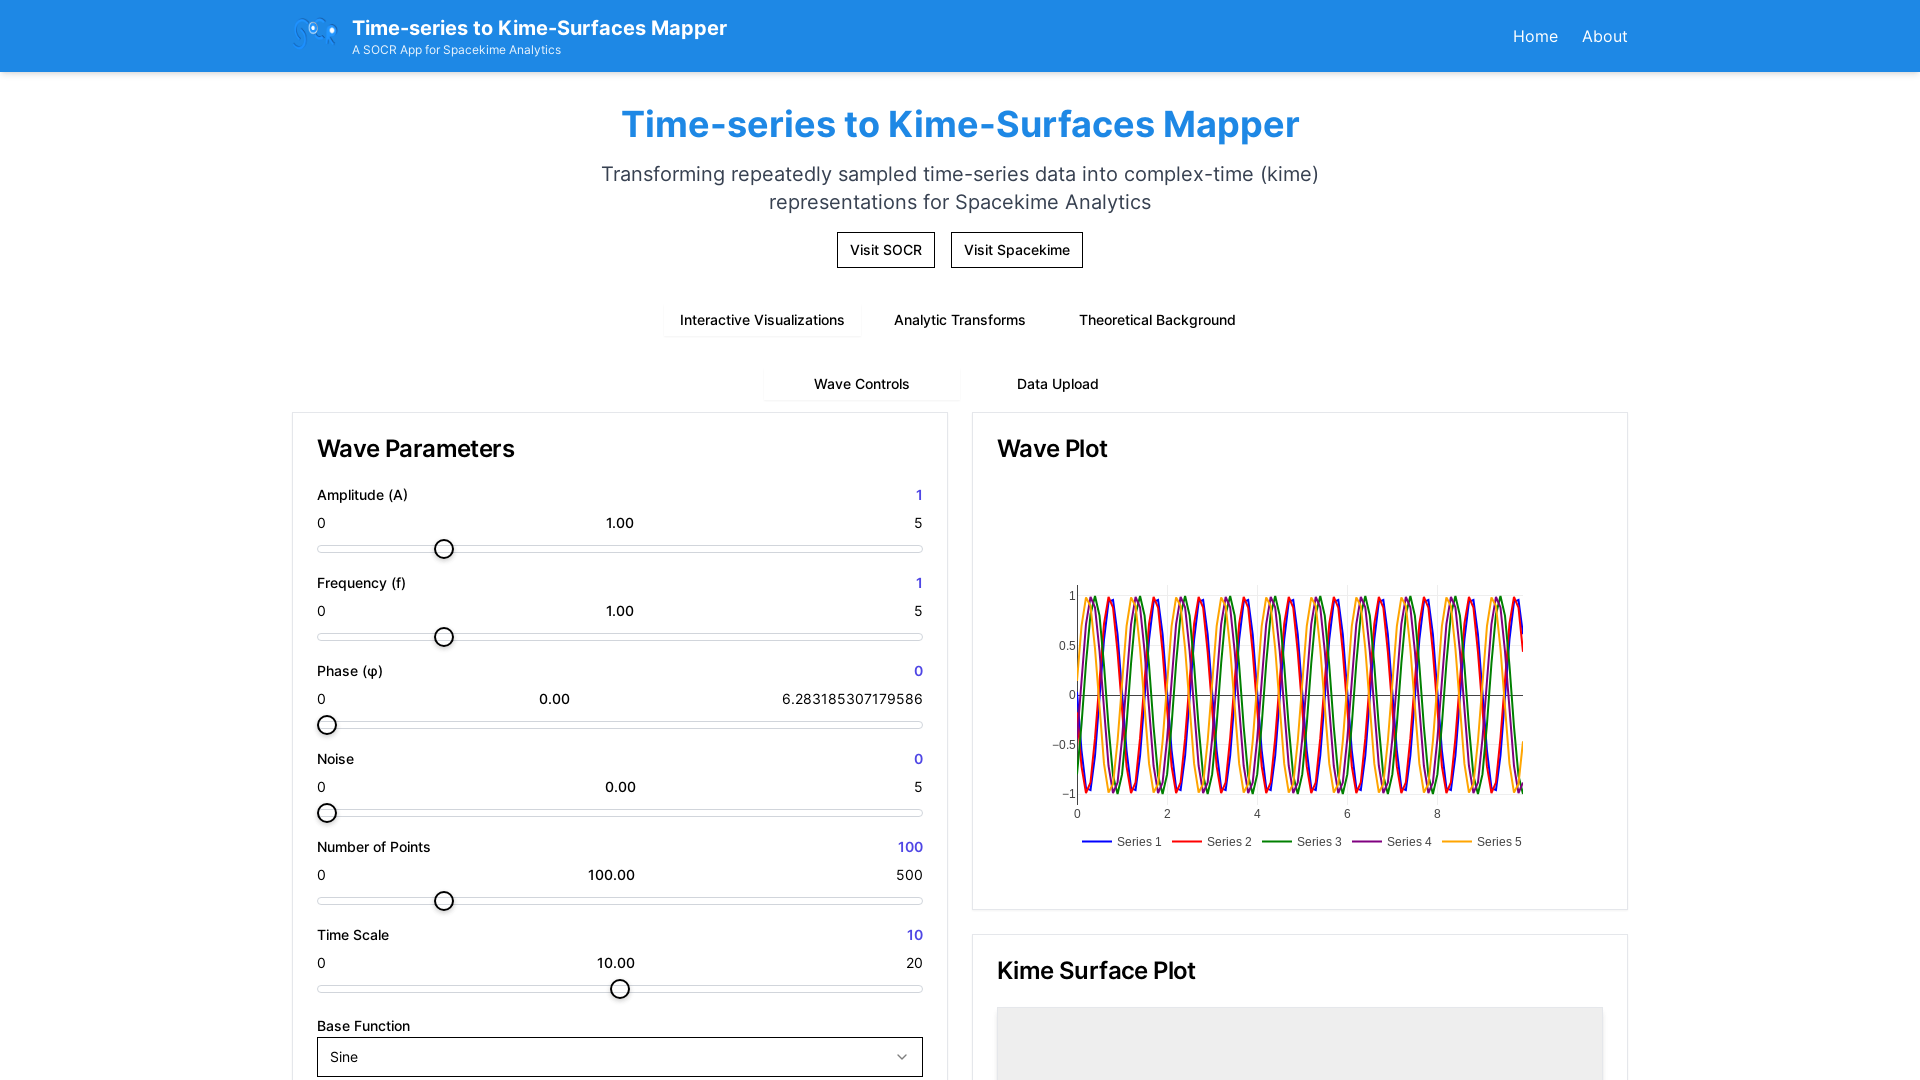Image resolution: width=1920 pixels, height=1080 pixels.
Task: Select Sine in the Base Function selector
Action: click(x=619, y=1056)
